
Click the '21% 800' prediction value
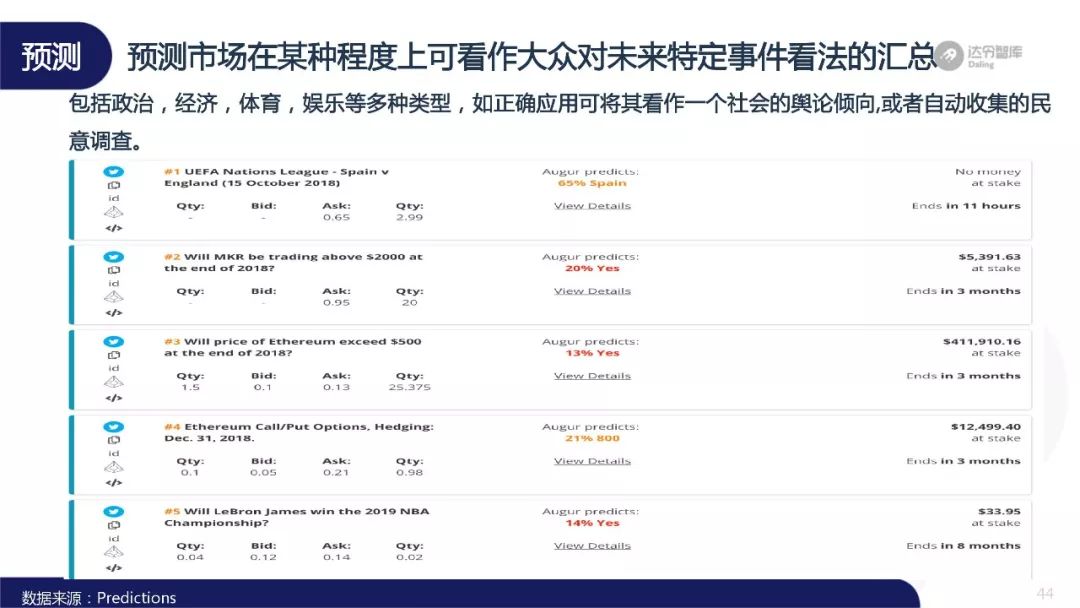592,439
